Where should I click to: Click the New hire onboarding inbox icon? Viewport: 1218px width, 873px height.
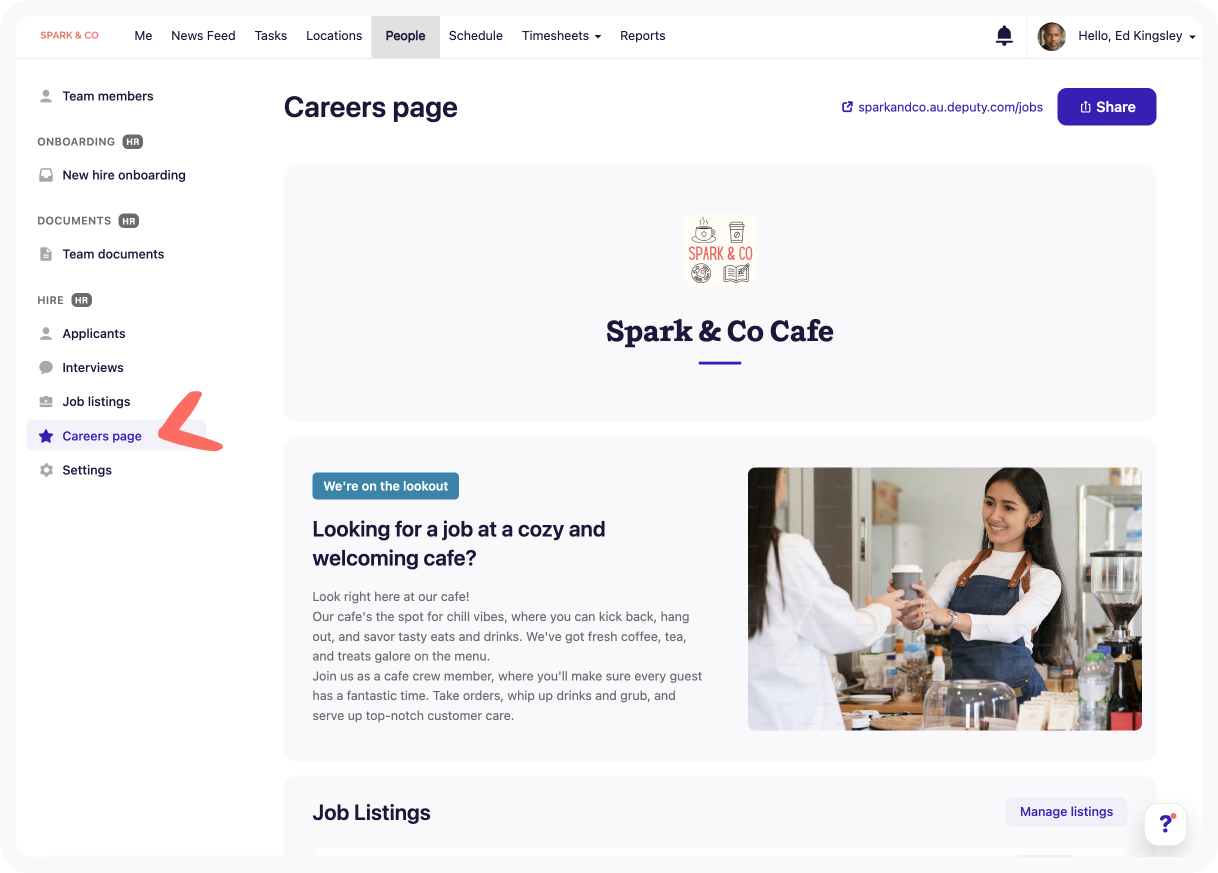[46, 175]
